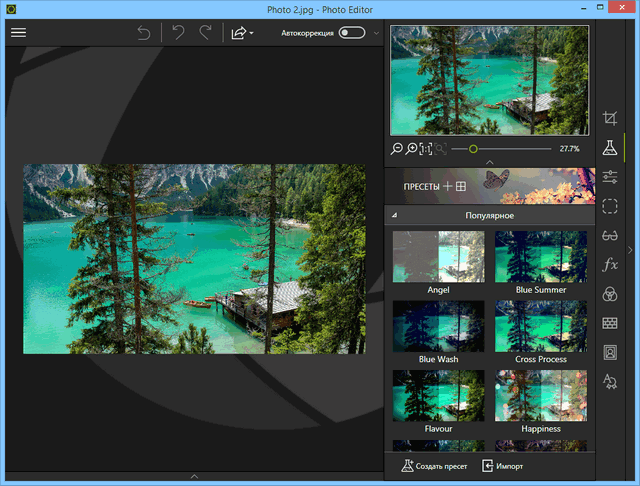Click the revert to original arrow icon

[x=144, y=33]
